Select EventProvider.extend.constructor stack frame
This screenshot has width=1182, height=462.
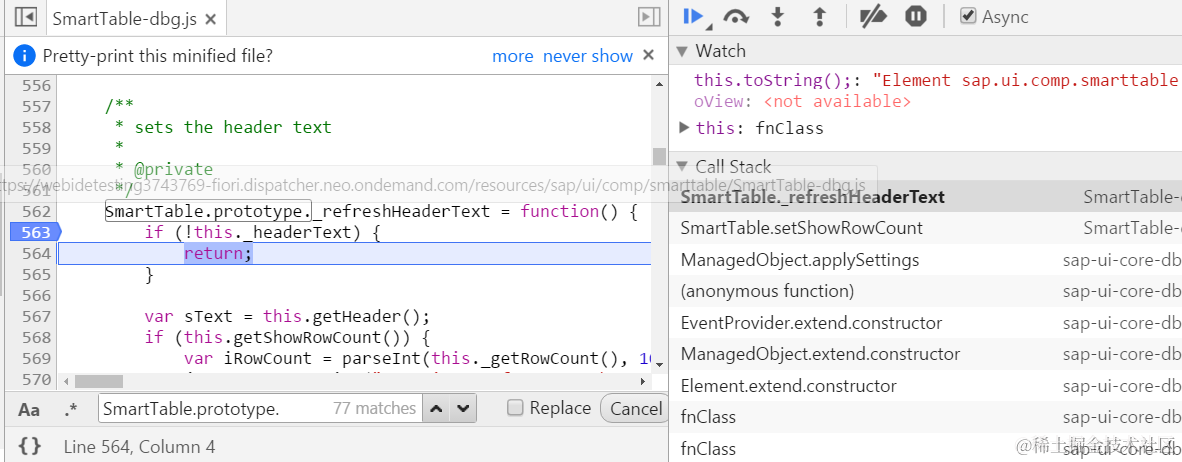pyautogui.click(x=926, y=323)
